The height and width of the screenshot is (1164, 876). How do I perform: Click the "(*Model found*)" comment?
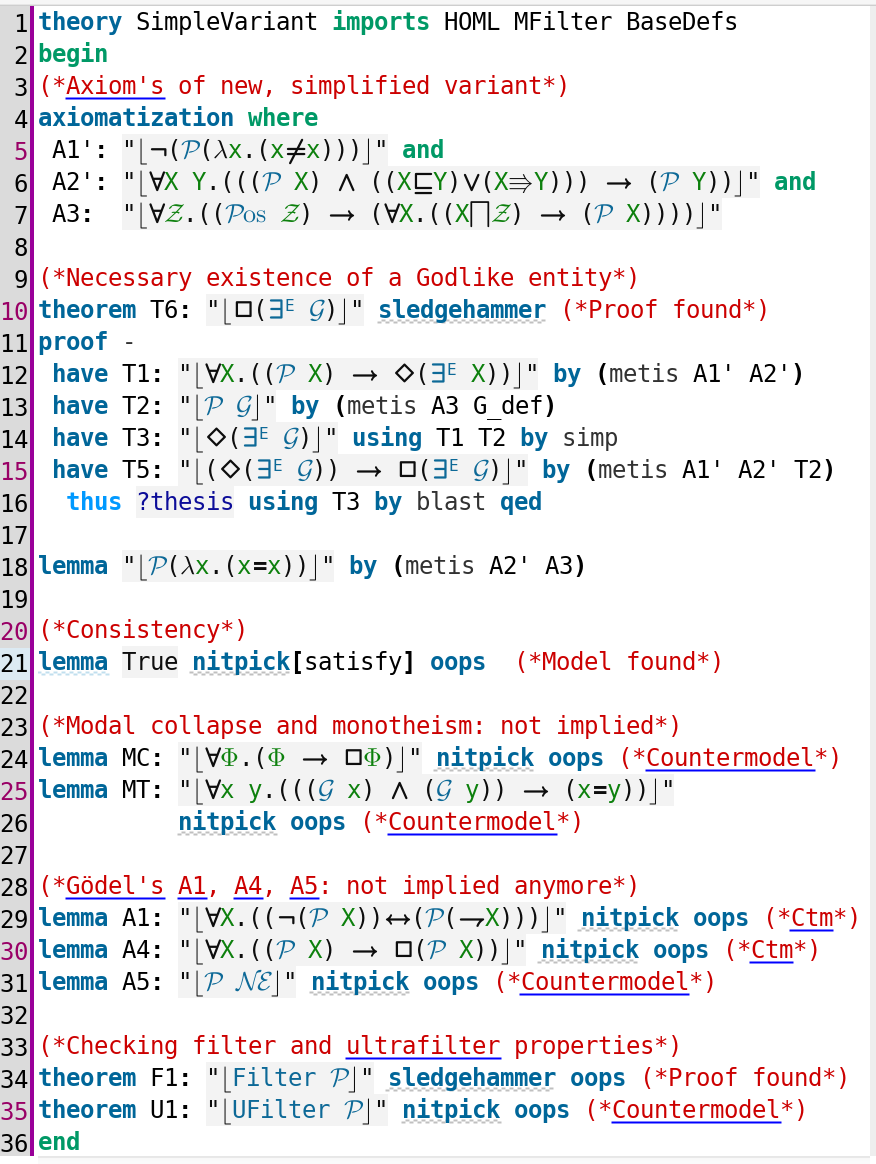(x=618, y=661)
